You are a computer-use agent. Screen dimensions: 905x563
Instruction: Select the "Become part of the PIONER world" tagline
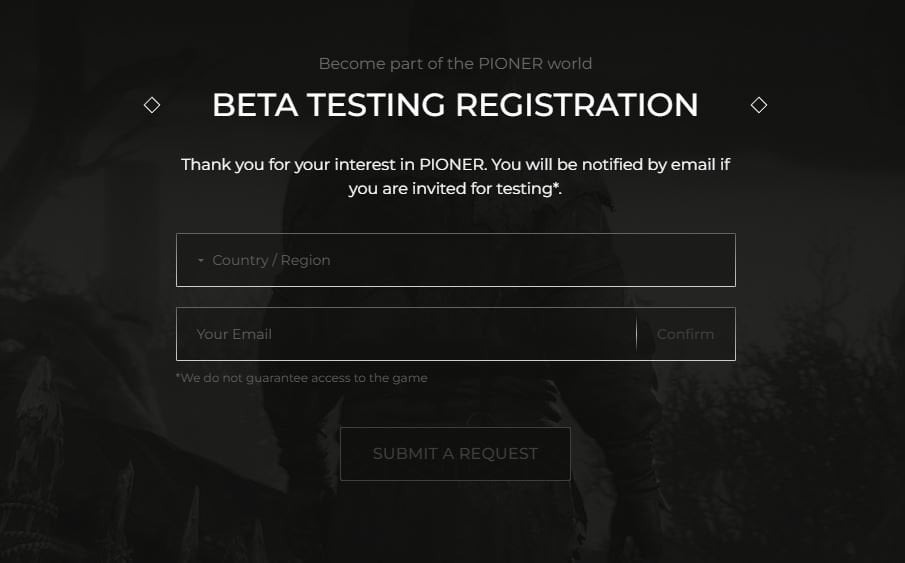[455, 64]
